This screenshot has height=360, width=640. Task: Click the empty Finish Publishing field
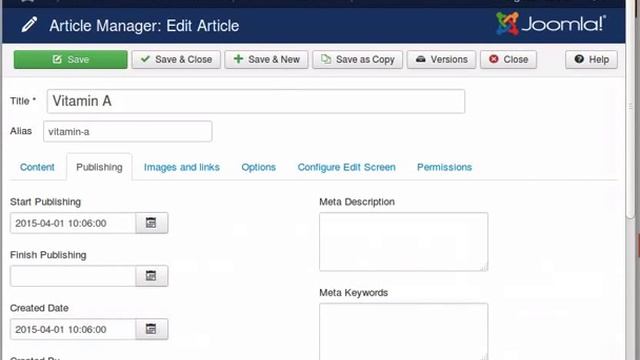tap(73, 276)
